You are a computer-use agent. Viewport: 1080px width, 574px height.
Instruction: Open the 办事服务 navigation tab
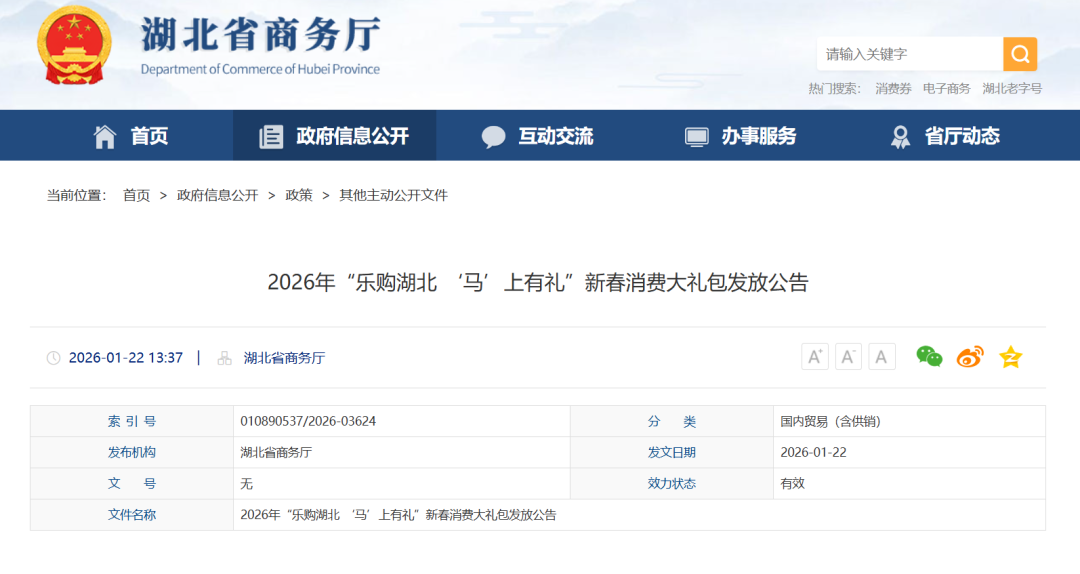(740, 136)
